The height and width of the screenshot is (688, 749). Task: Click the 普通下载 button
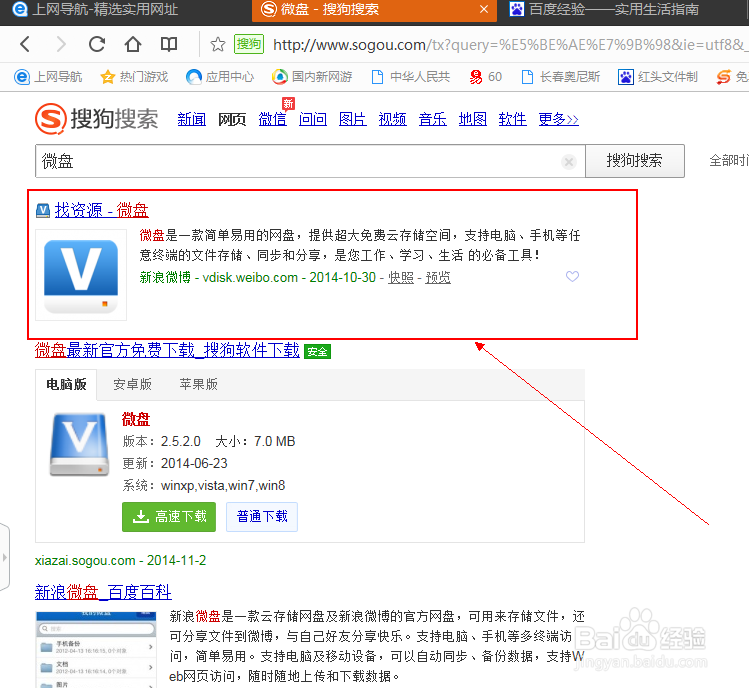tap(262, 516)
